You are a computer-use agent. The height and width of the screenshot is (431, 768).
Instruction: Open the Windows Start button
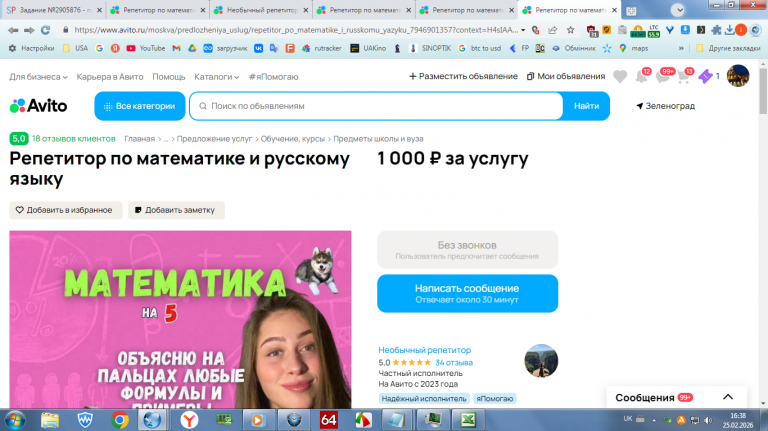(x=14, y=420)
